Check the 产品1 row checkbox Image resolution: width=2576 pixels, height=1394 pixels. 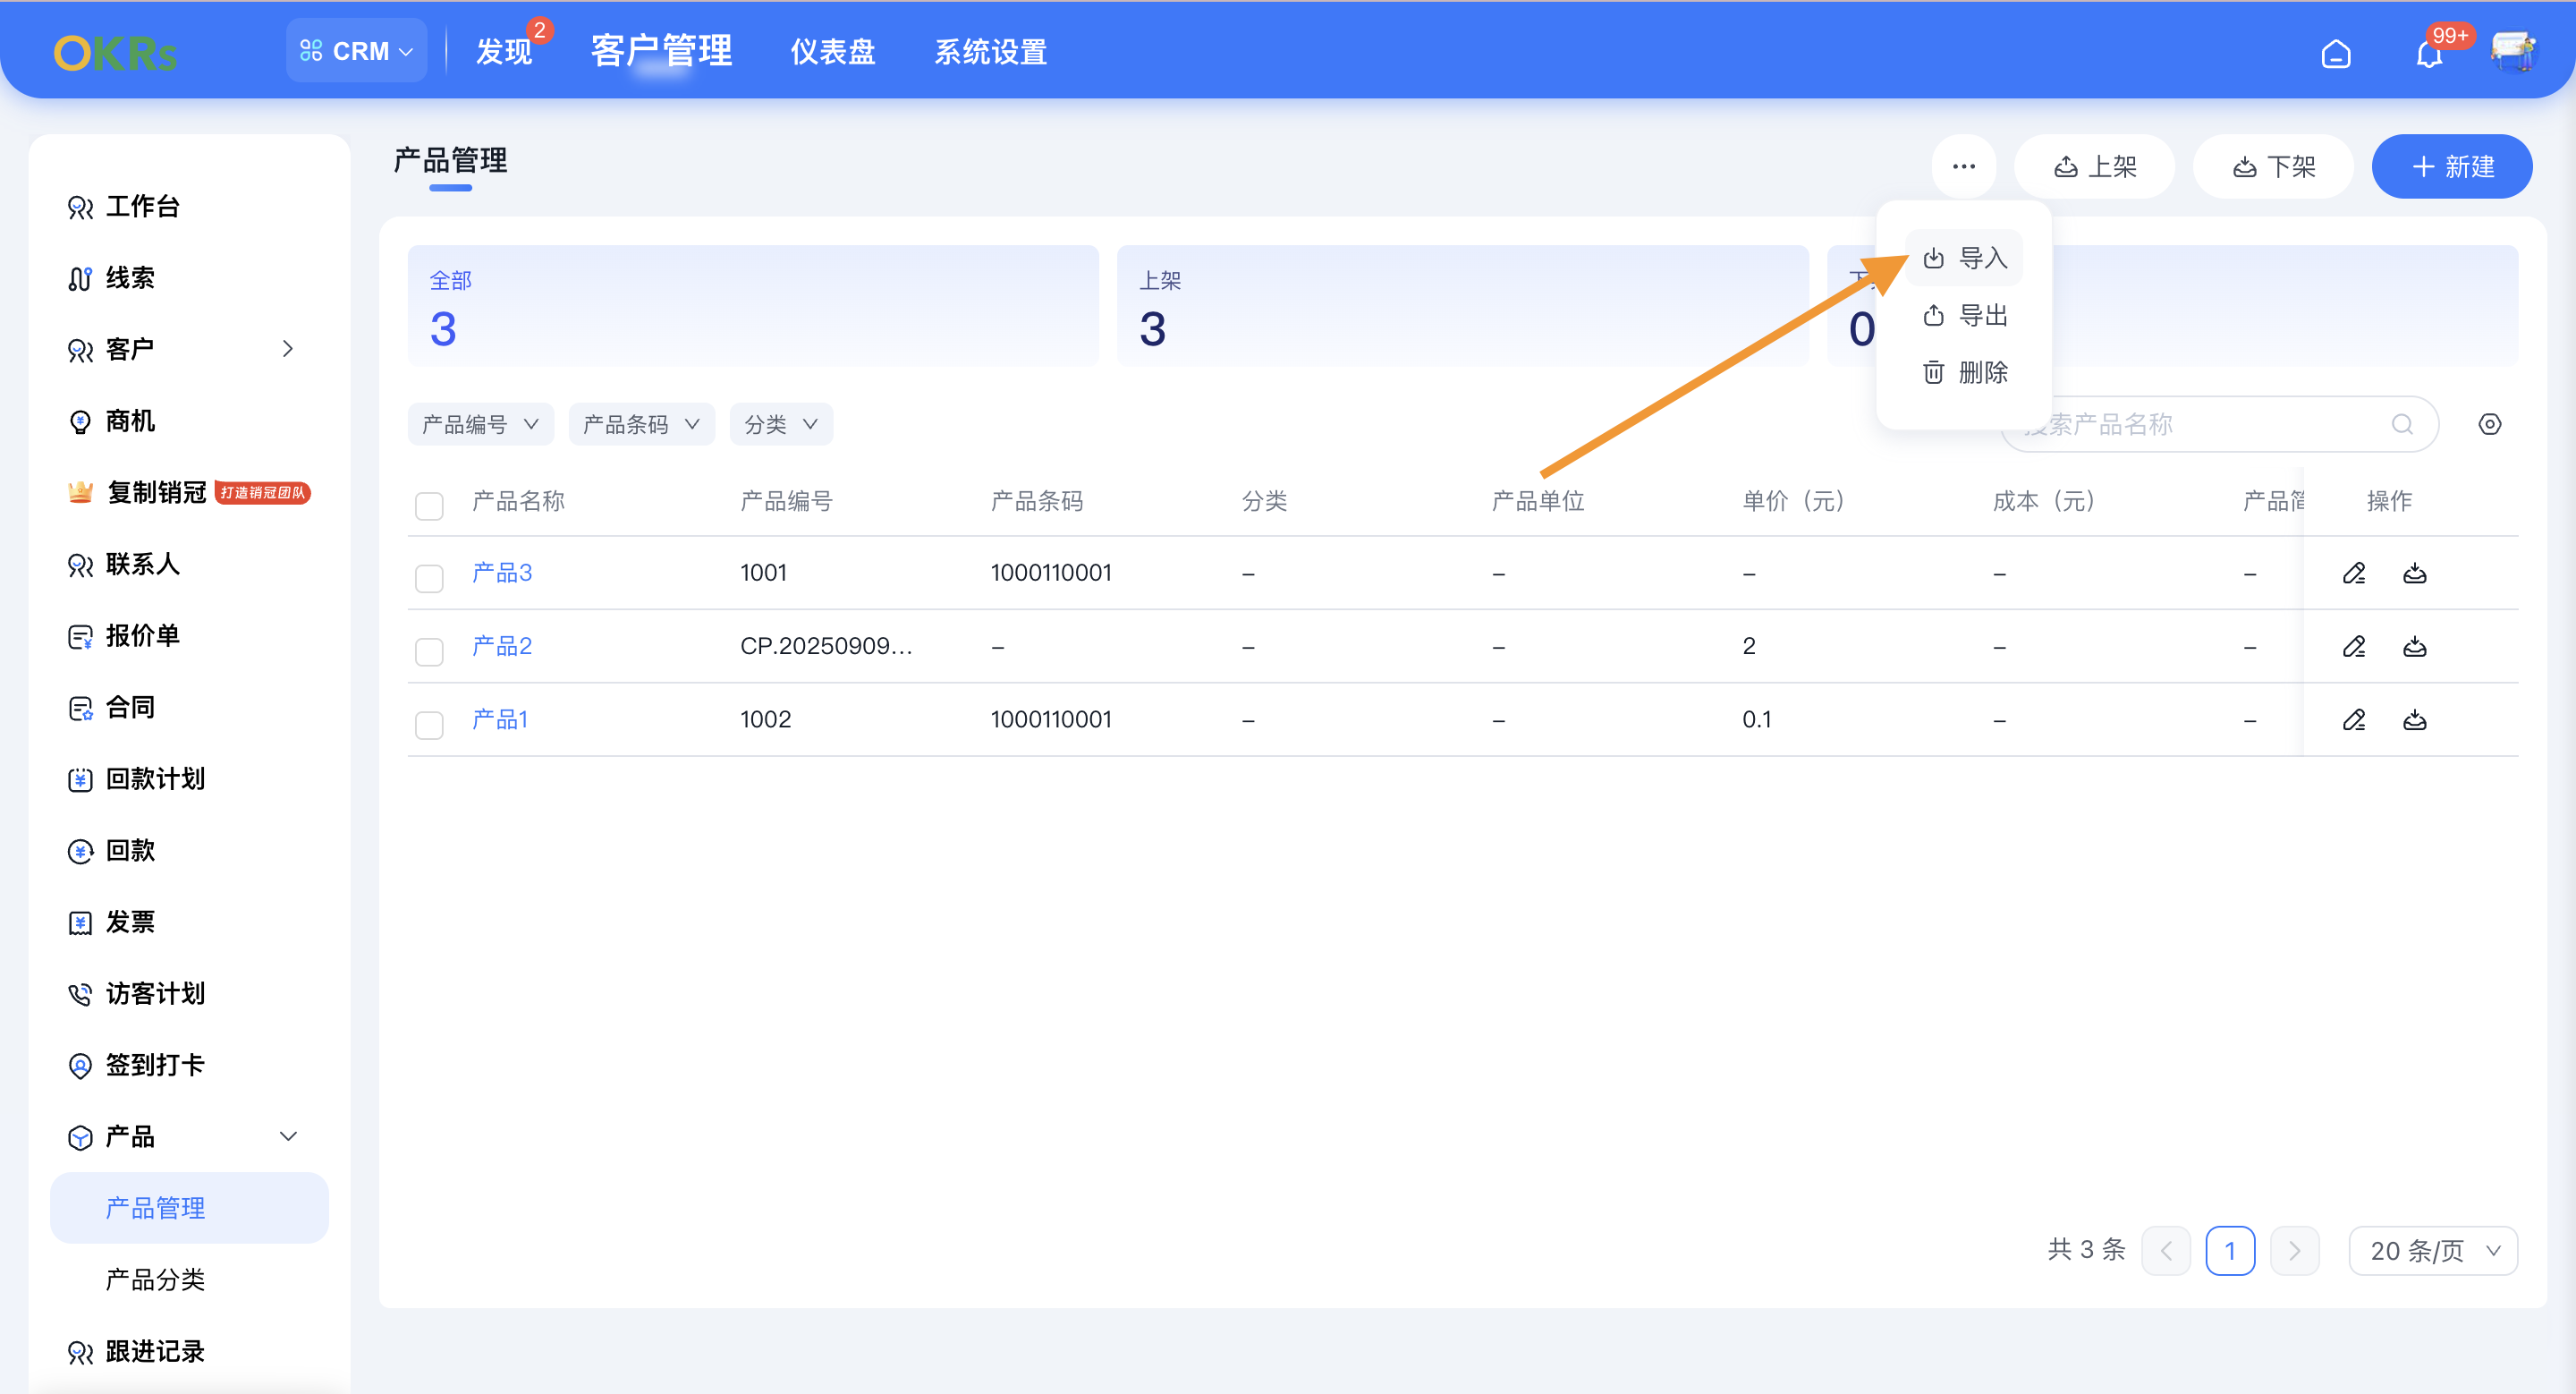pyautogui.click(x=429, y=724)
